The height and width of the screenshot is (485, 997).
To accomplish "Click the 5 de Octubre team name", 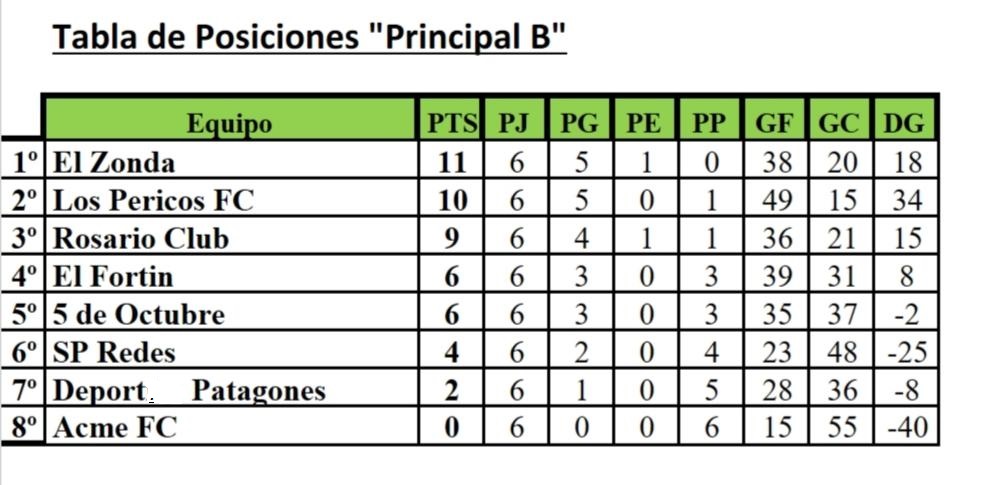I will (138, 314).
